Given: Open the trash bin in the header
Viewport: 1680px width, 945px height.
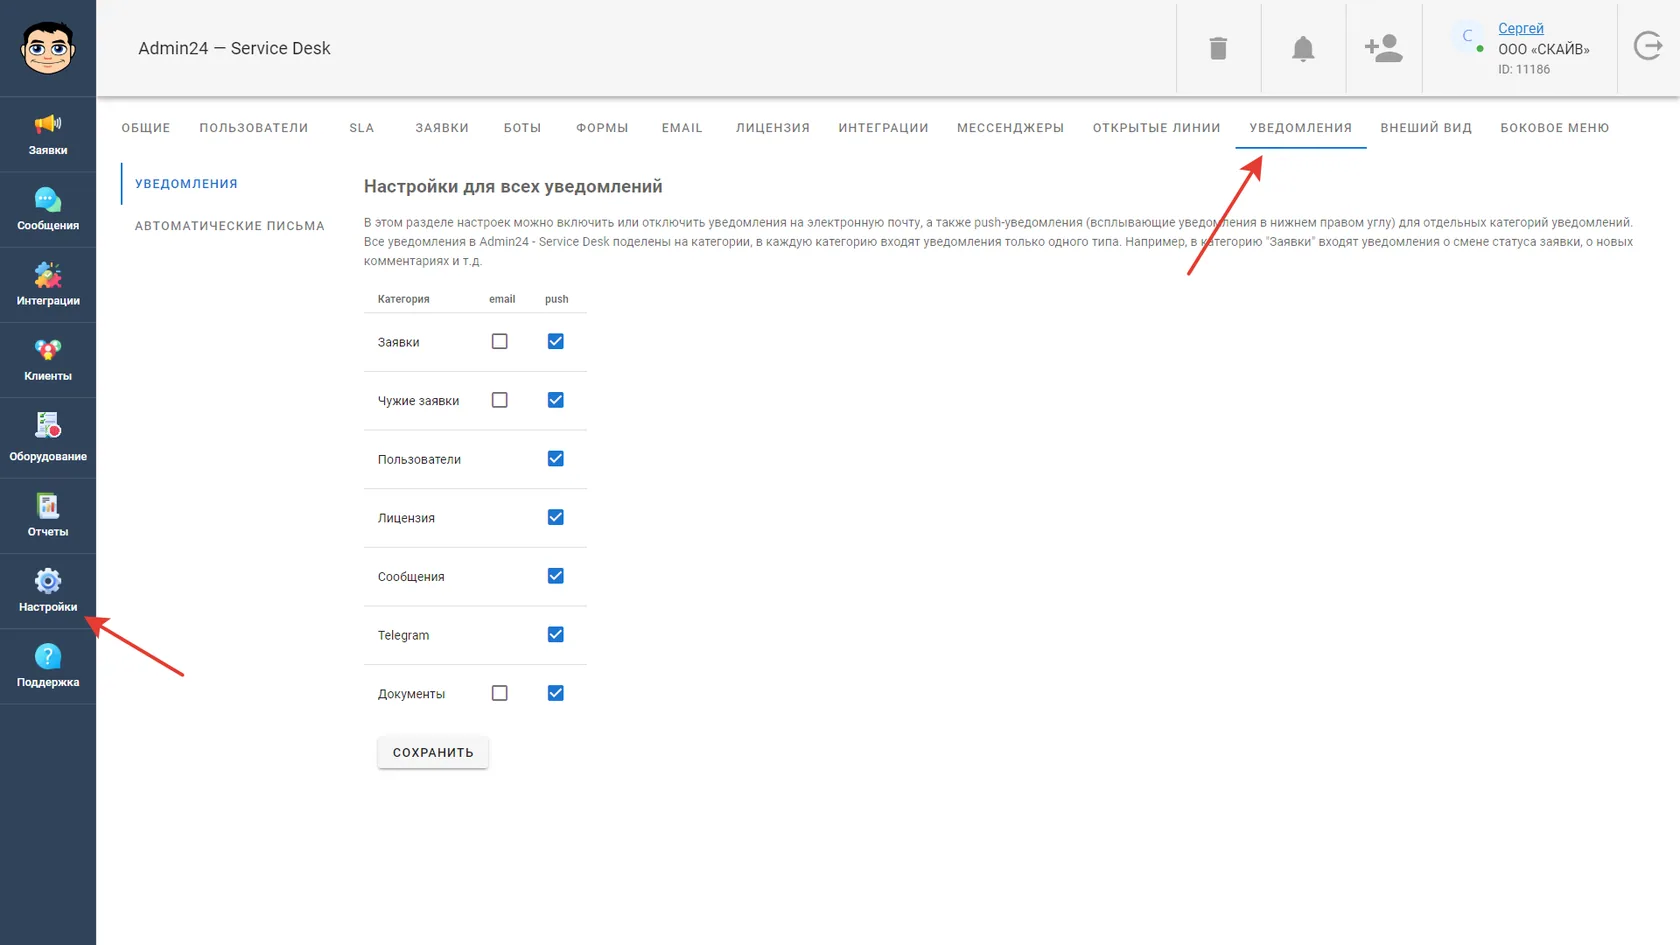Looking at the screenshot, I should coord(1218,48).
